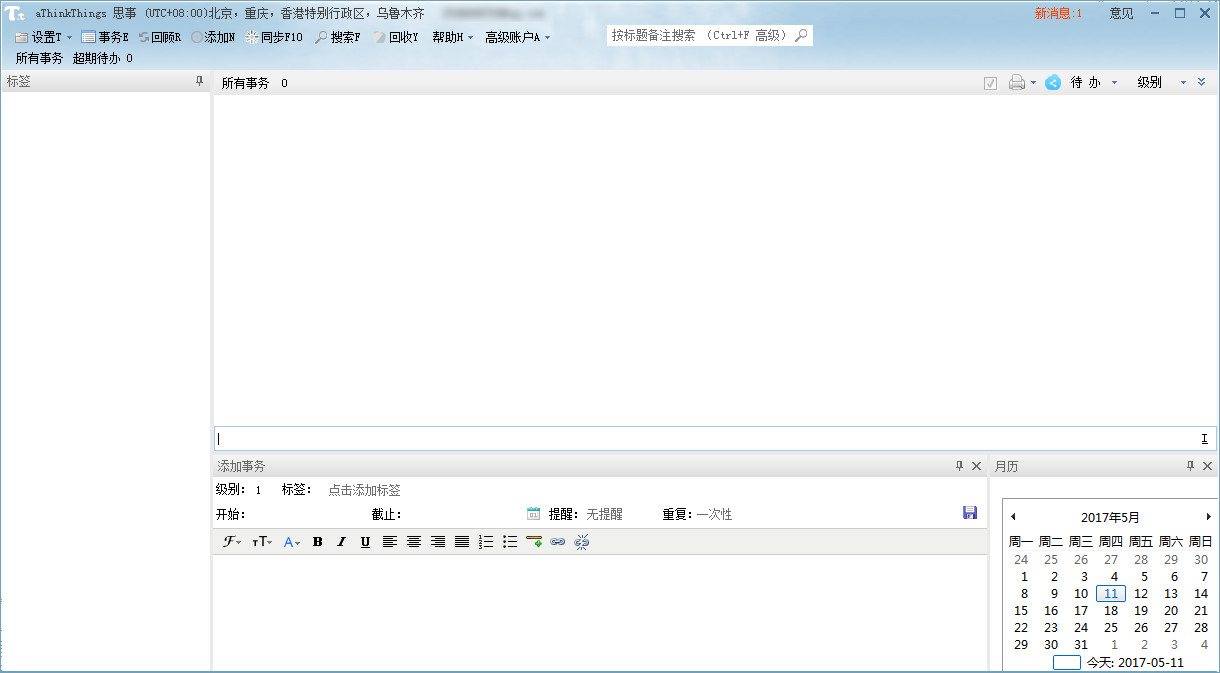
Task: Click the 回顾R review item
Action: point(160,37)
